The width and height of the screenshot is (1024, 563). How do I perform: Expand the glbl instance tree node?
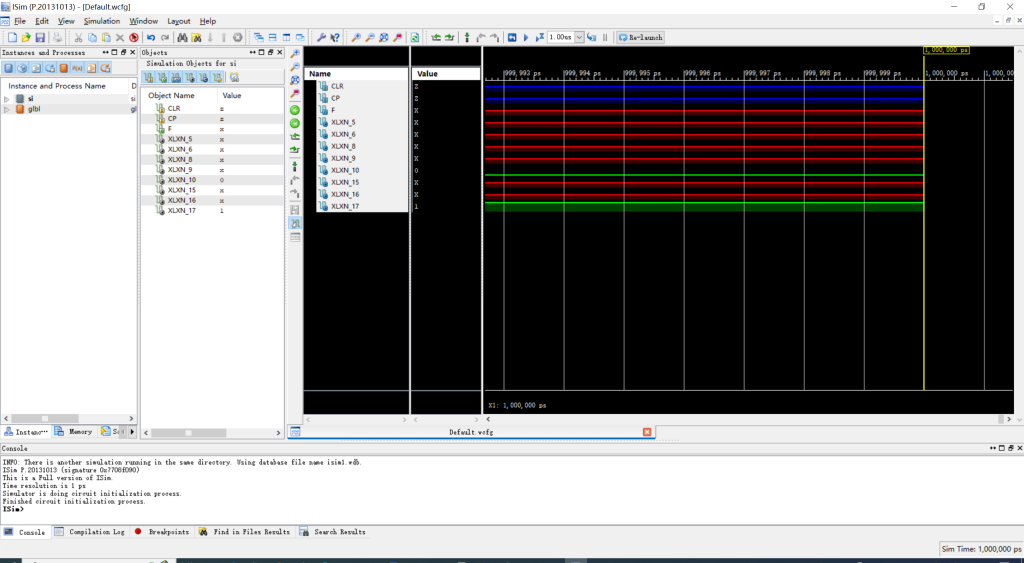pyautogui.click(x=7, y=109)
